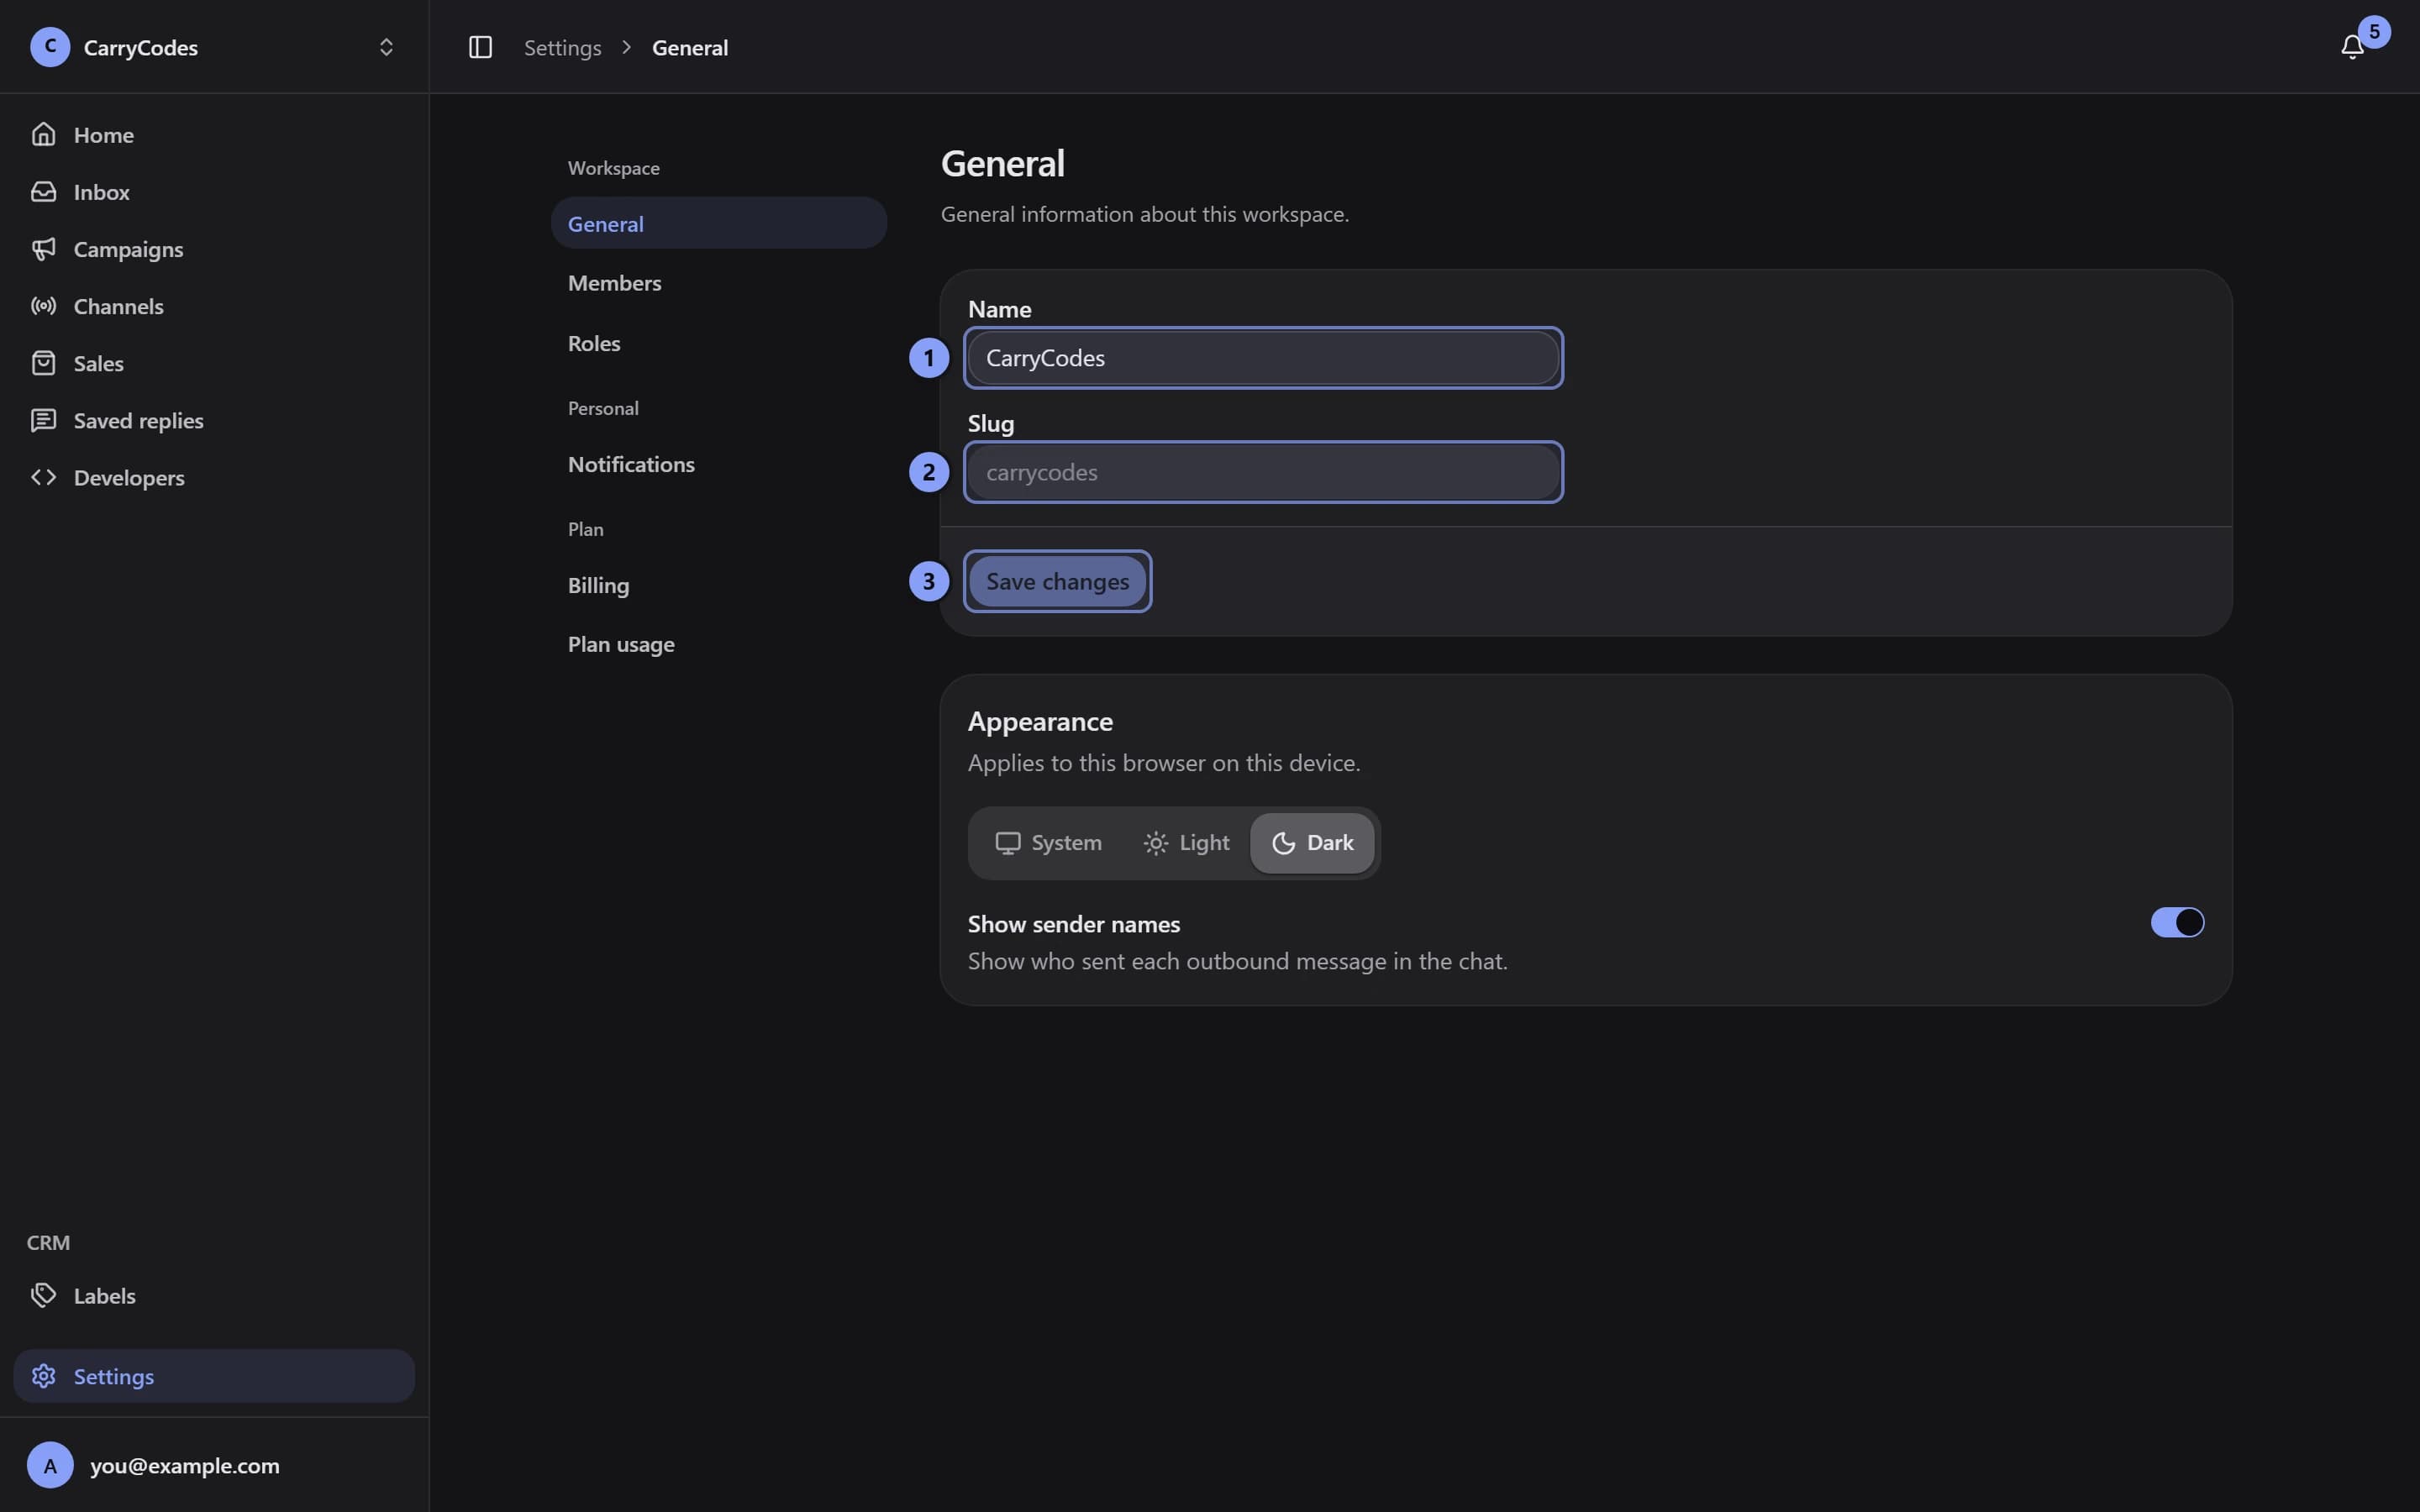The image size is (2420, 1512).
Task: Click the Settings gear icon
Action: click(43, 1376)
